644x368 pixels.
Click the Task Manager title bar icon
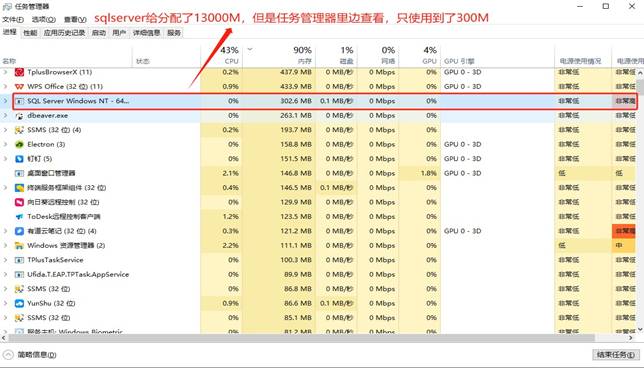(7, 6)
